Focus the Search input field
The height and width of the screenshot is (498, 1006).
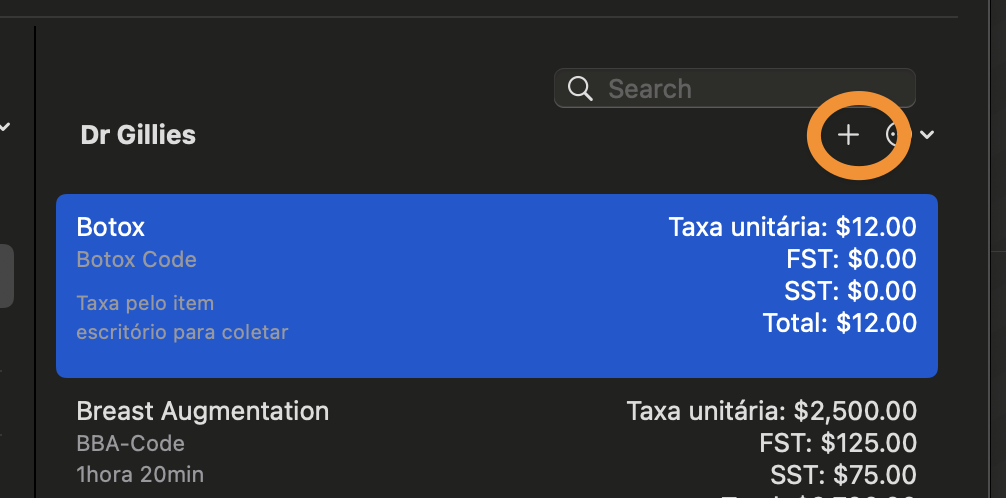pyautogui.click(x=735, y=89)
